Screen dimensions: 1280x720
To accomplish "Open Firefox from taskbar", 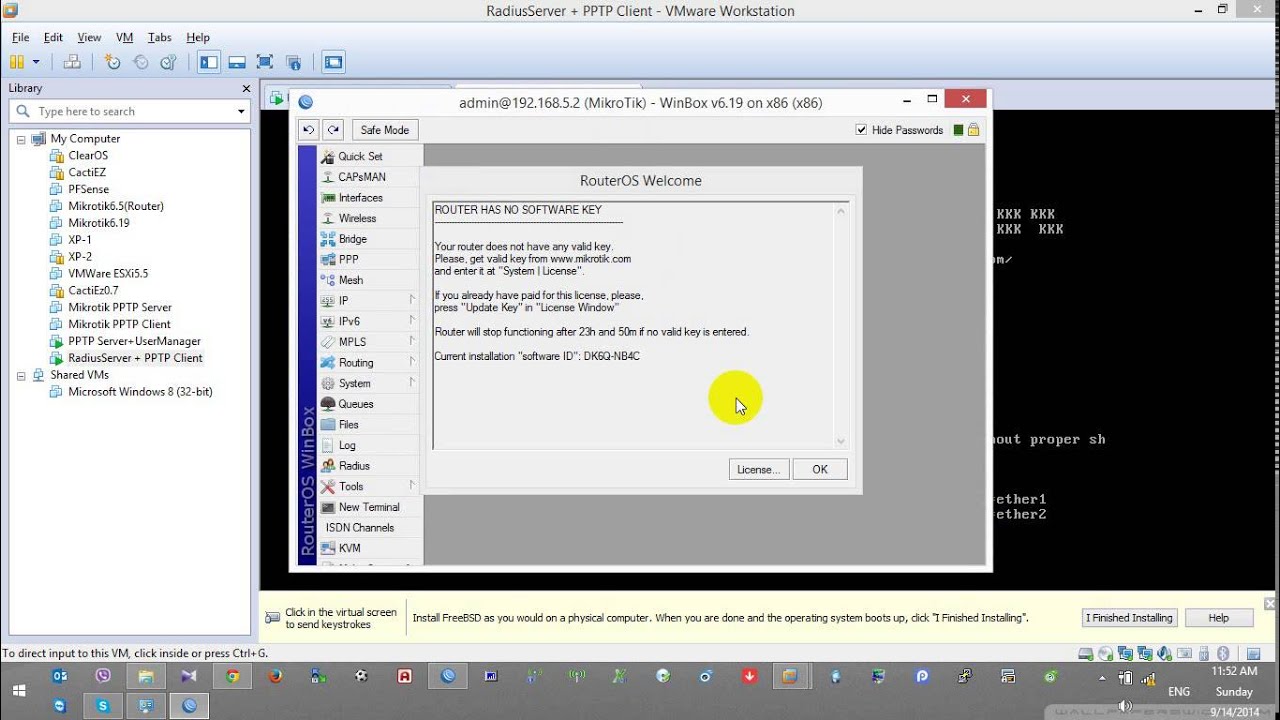I will click(x=275, y=676).
